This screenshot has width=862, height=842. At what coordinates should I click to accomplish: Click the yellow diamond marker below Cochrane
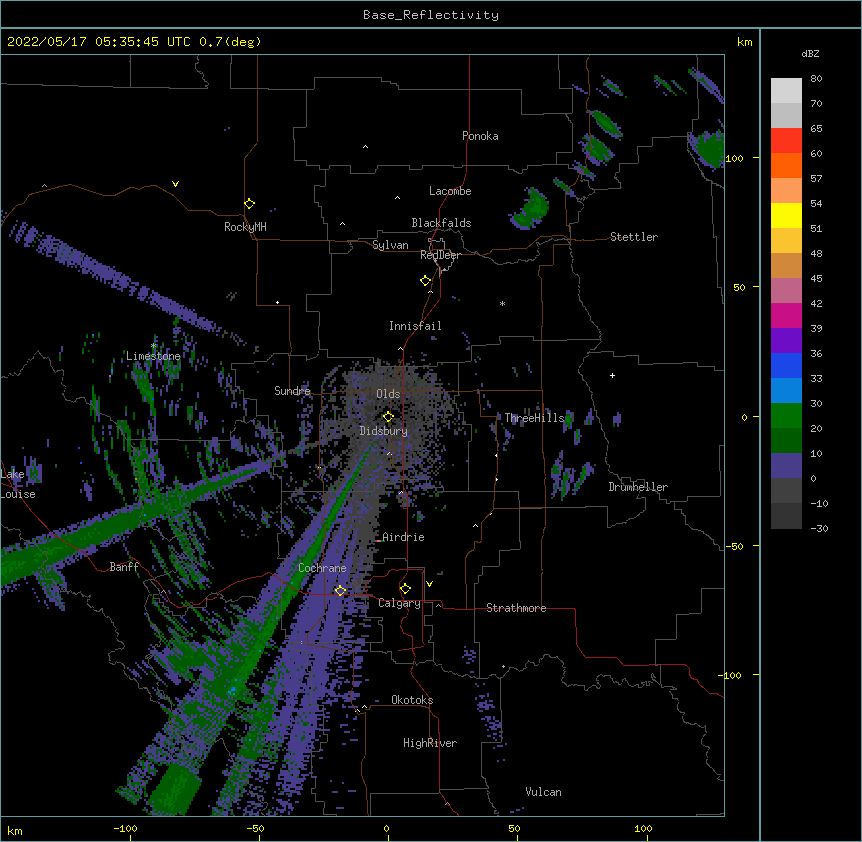(340, 591)
